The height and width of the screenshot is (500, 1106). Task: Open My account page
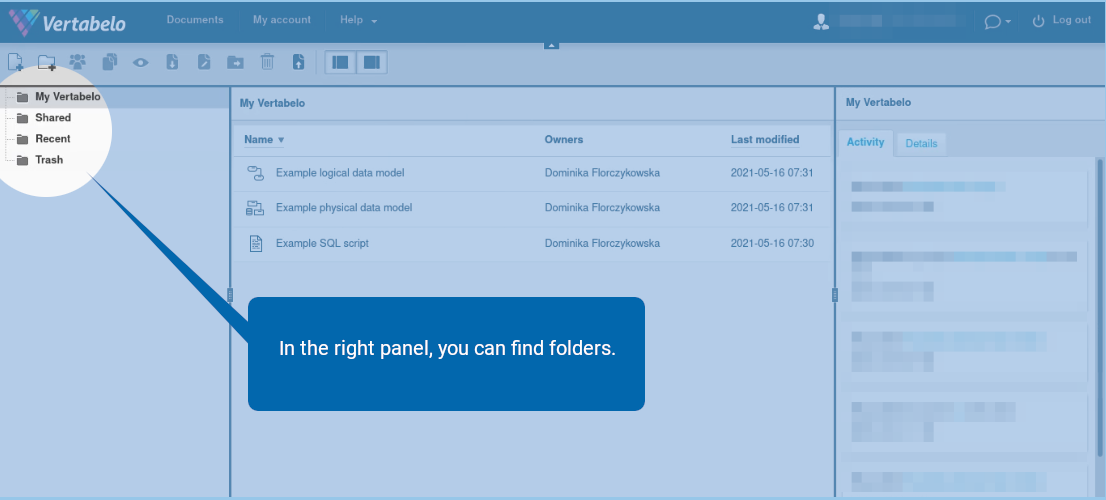[281, 20]
